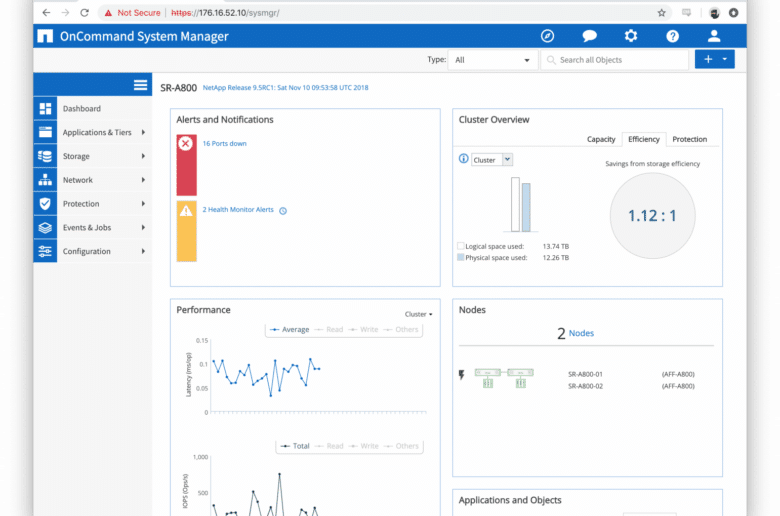Click the Network topology icon

coord(45,180)
